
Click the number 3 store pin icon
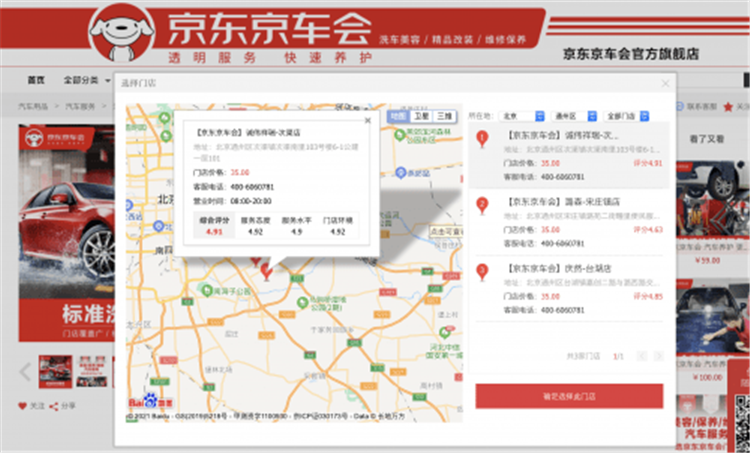click(x=482, y=271)
